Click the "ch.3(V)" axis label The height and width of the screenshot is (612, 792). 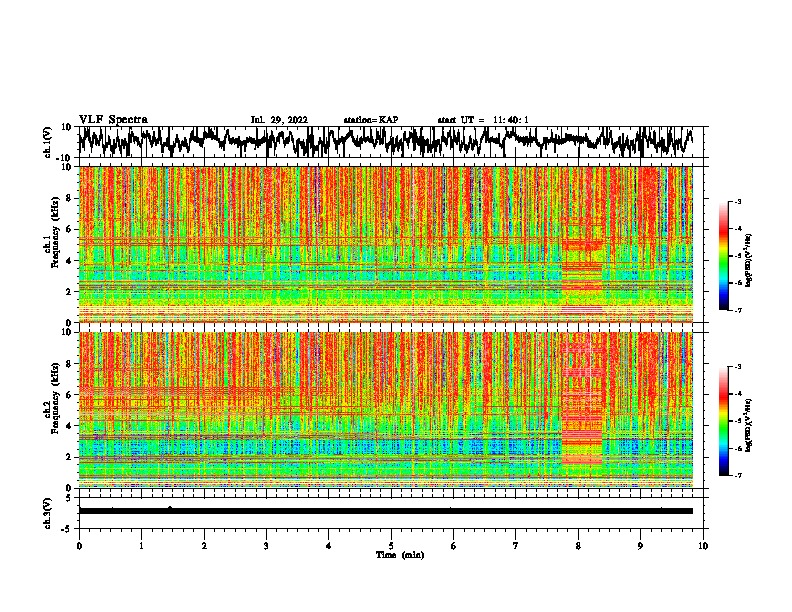pyautogui.click(x=48, y=513)
